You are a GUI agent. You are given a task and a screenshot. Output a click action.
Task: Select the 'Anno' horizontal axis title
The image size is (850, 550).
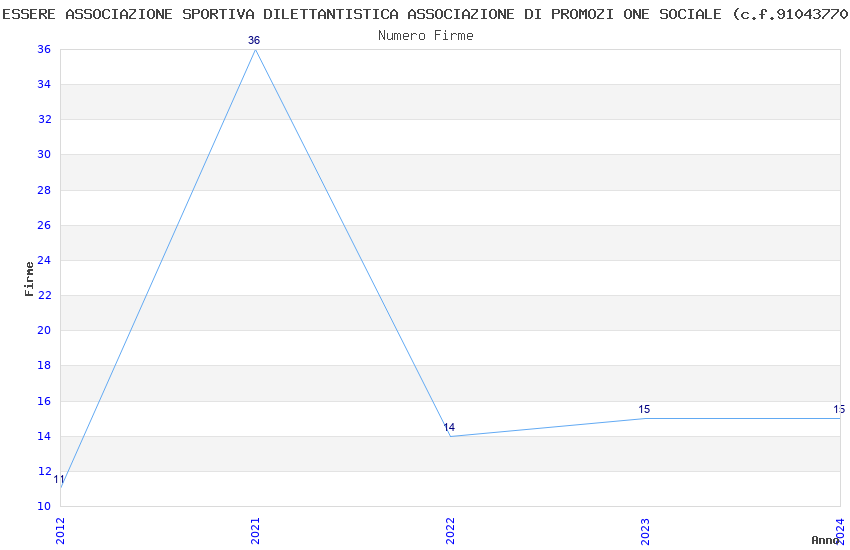click(x=825, y=540)
